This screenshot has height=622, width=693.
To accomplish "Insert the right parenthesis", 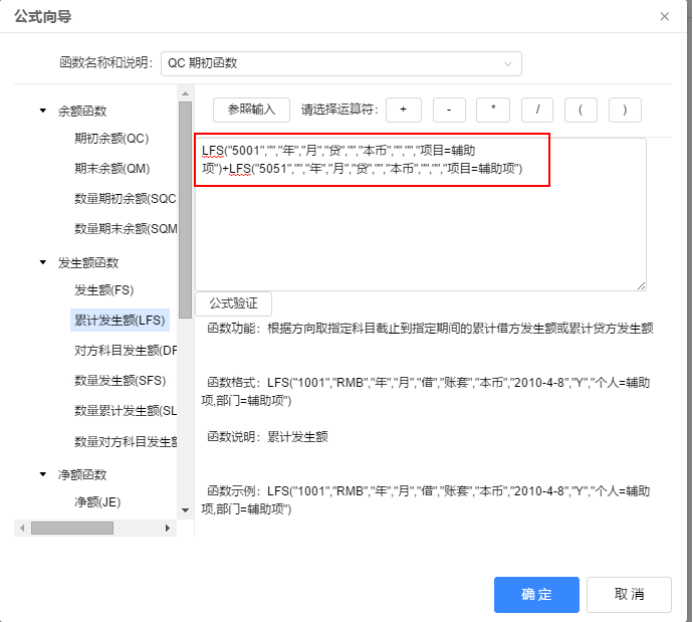I will [x=625, y=109].
